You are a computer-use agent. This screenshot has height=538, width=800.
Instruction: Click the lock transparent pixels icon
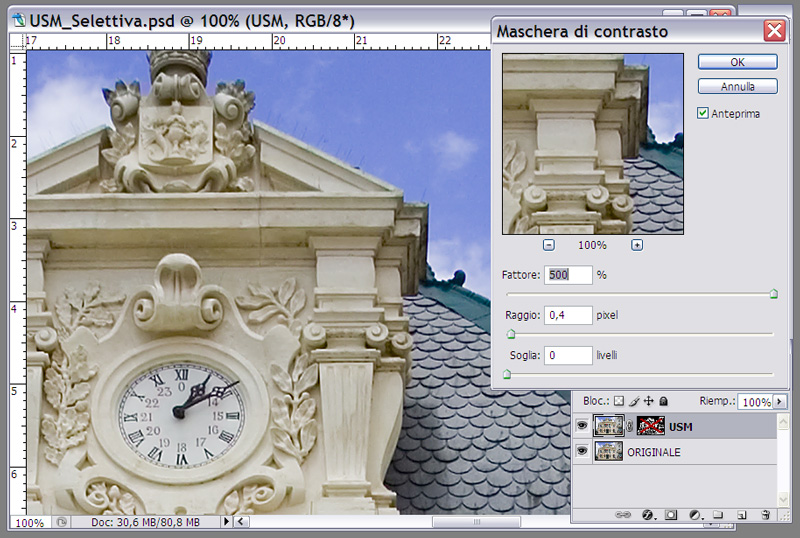pyautogui.click(x=618, y=401)
